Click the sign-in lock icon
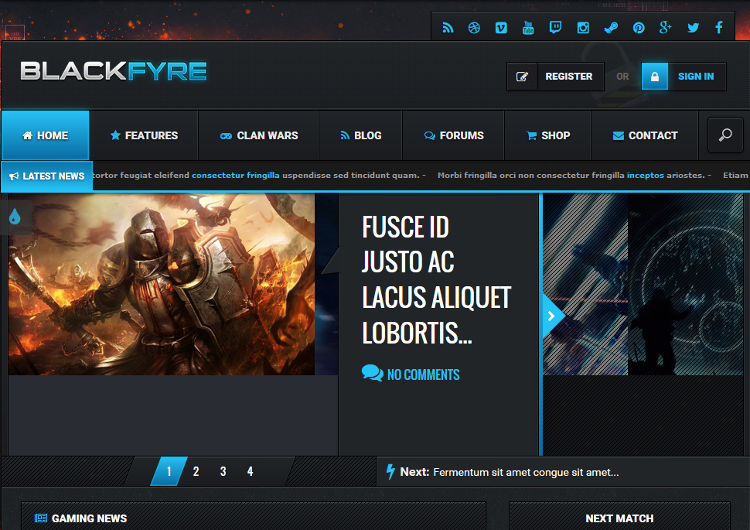The image size is (750, 530). [655, 77]
